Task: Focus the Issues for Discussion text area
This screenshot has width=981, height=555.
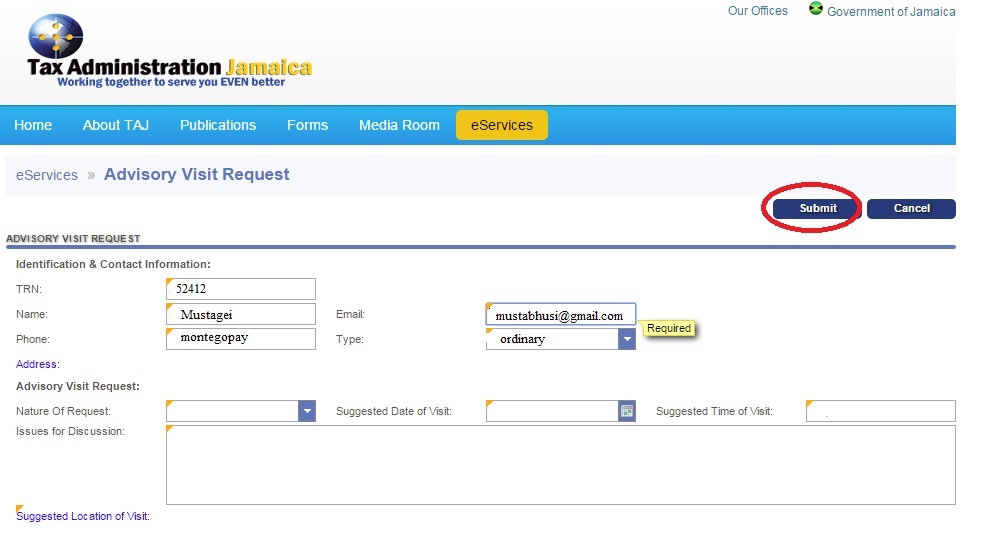Action: pos(560,465)
